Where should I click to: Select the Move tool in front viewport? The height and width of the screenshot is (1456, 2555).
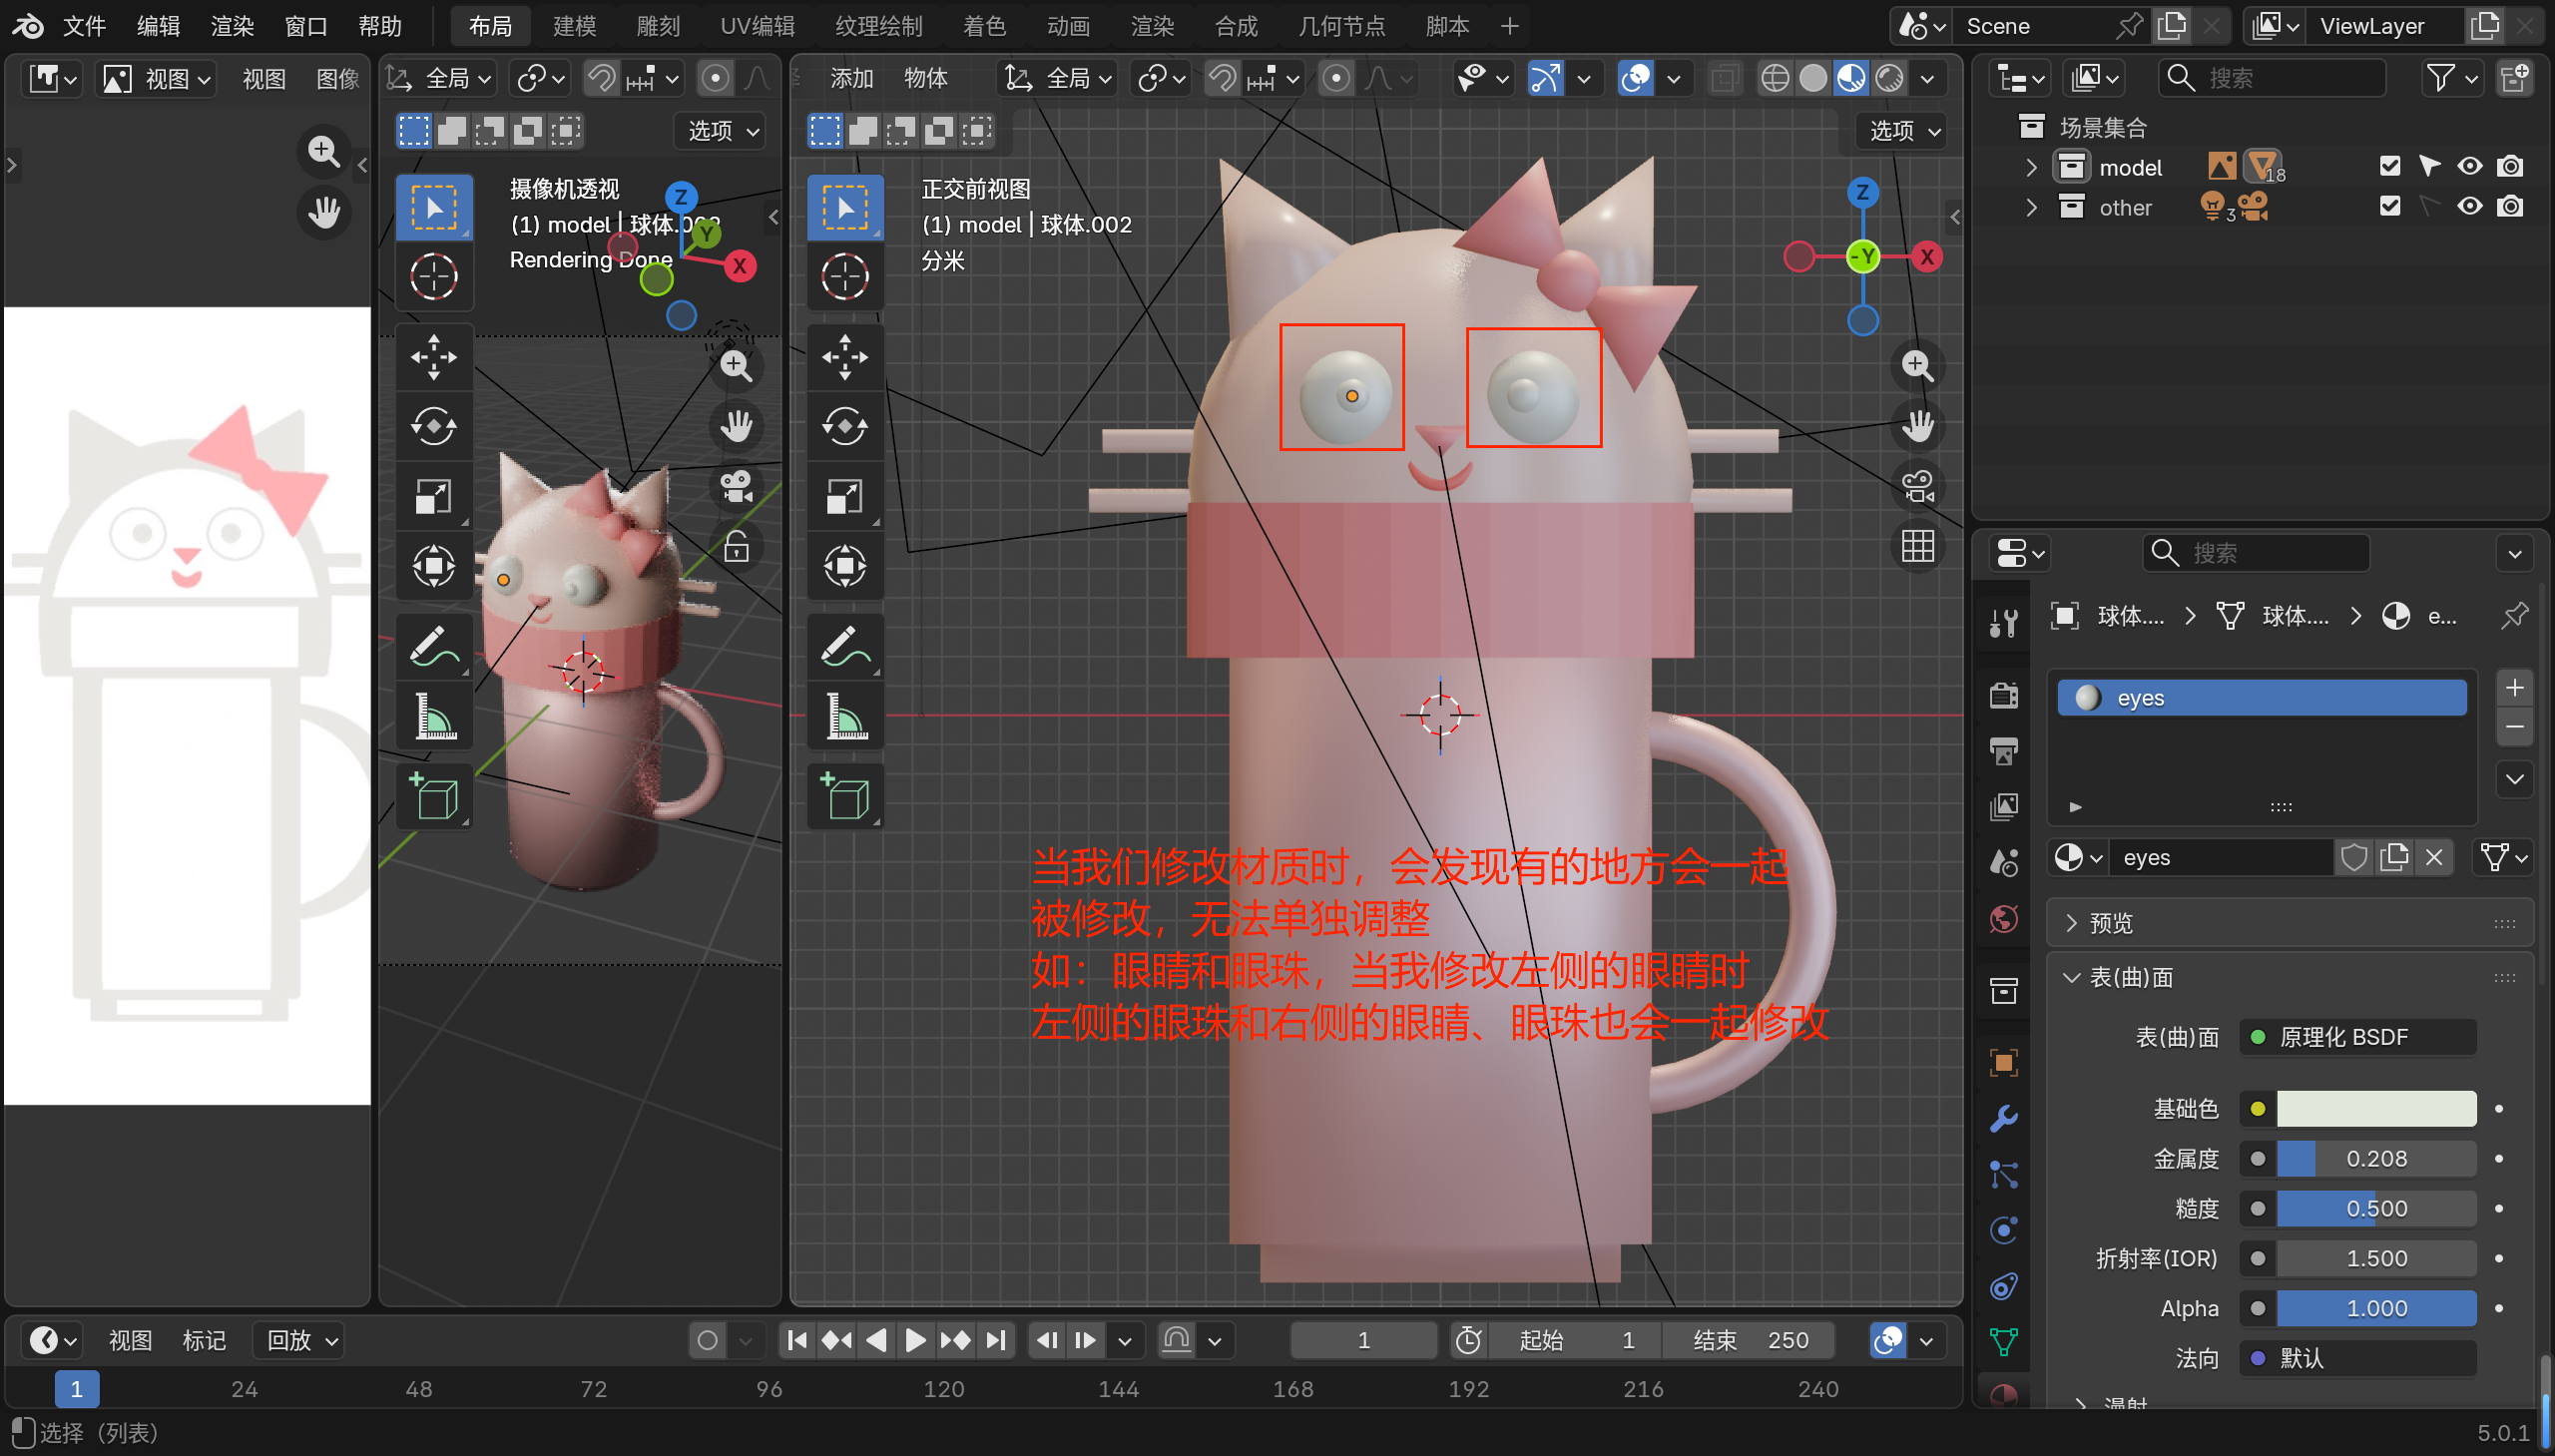845,357
